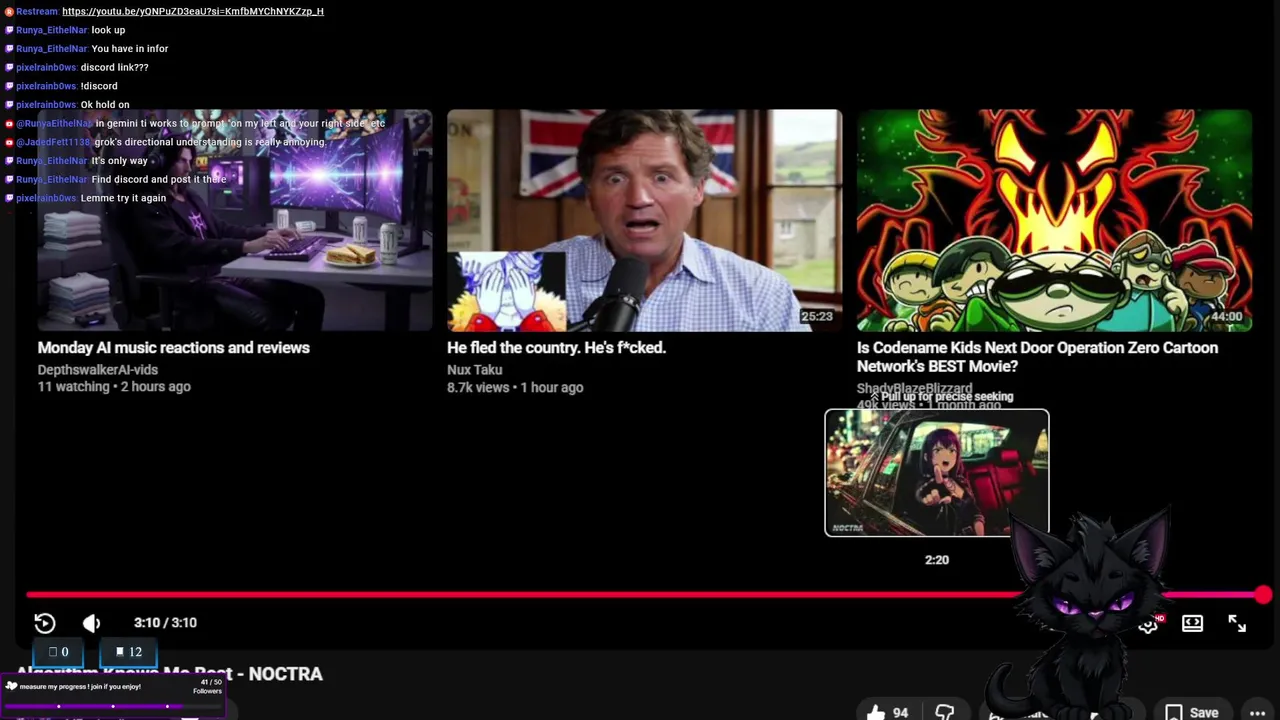Click chat message "!discord"
The image size is (1280, 720).
click(x=99, y=86)
